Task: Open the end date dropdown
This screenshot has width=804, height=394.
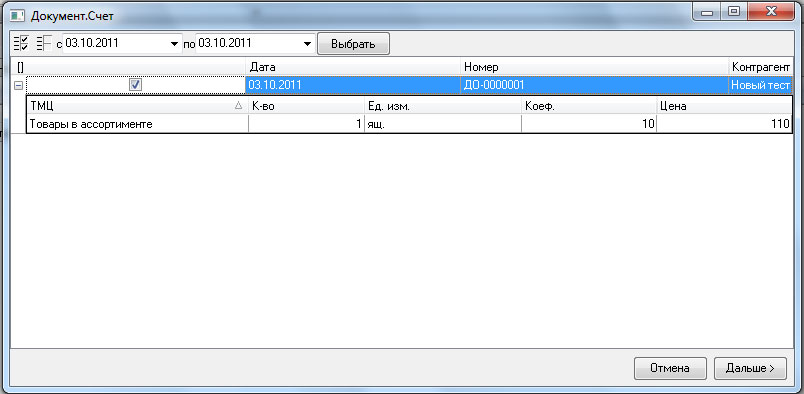Action: (x=307, y=44)
